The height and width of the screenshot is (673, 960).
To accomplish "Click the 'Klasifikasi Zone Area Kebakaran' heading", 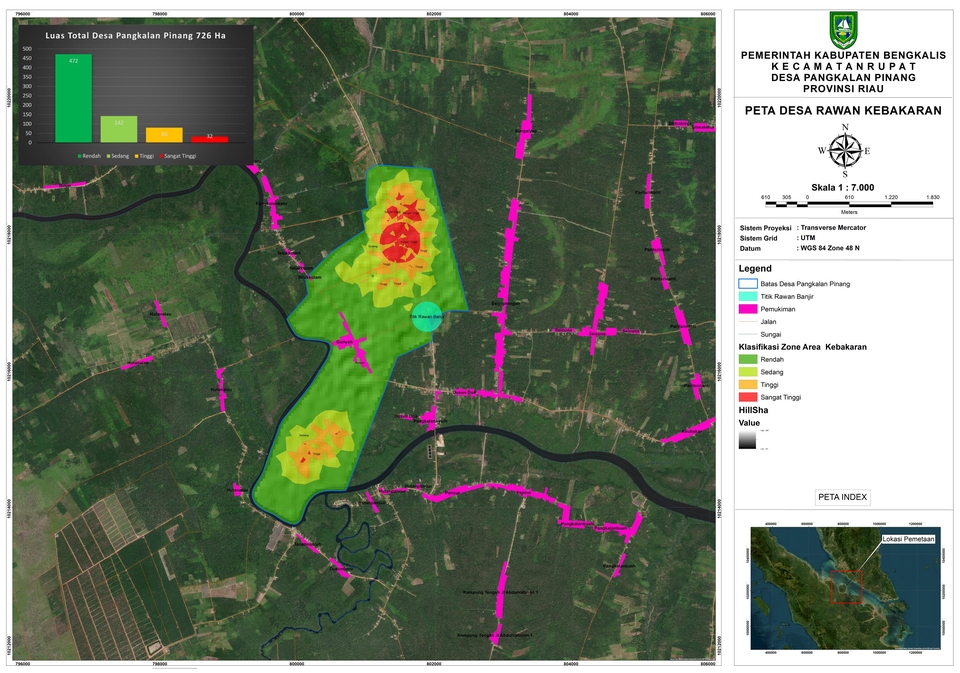I will (x=803, y=347).
